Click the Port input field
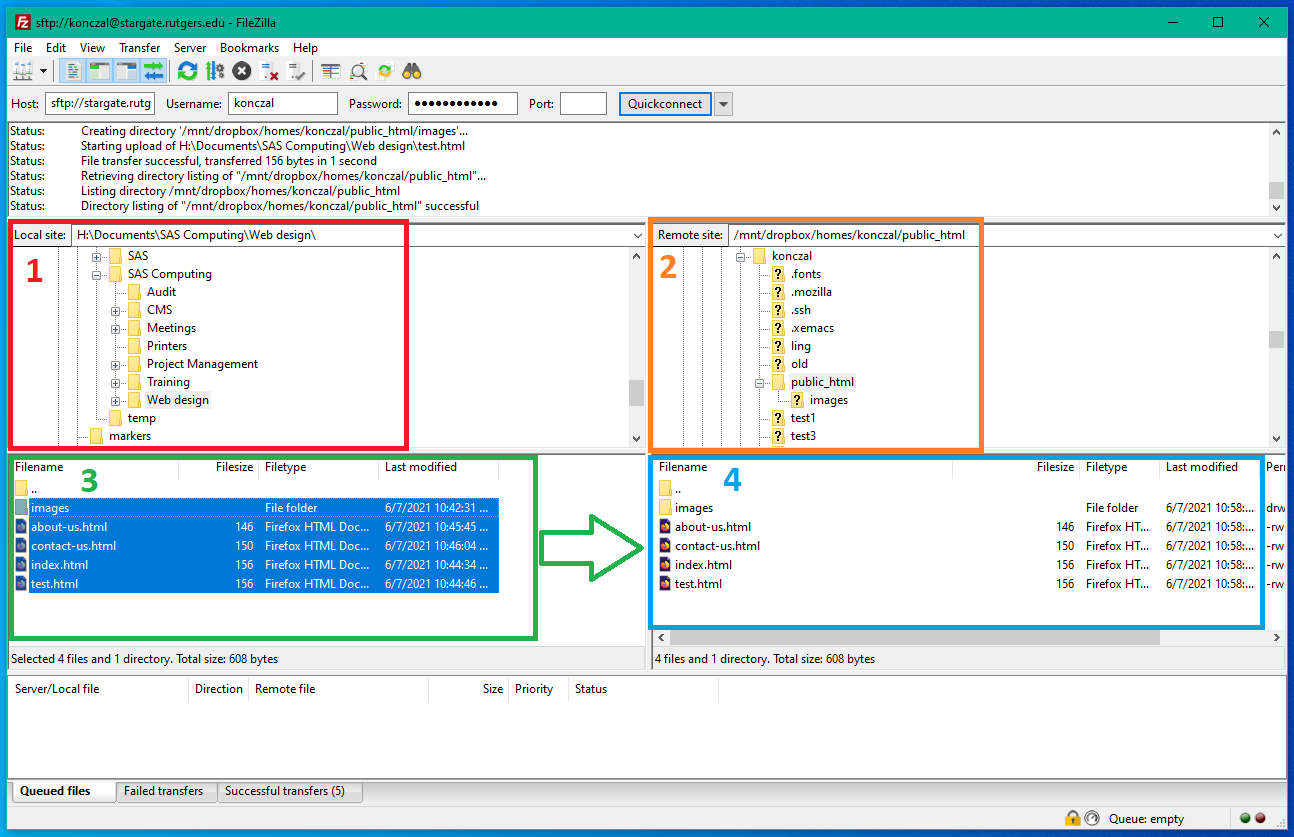This screenshot has width=1294, height=837. (583, 104)
